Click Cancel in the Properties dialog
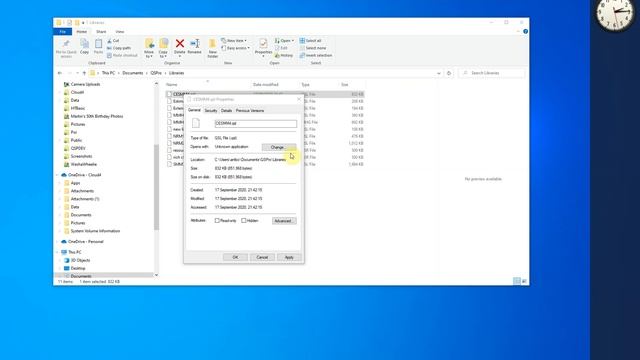This screenshot has width=640, height=360. (262, 257)
